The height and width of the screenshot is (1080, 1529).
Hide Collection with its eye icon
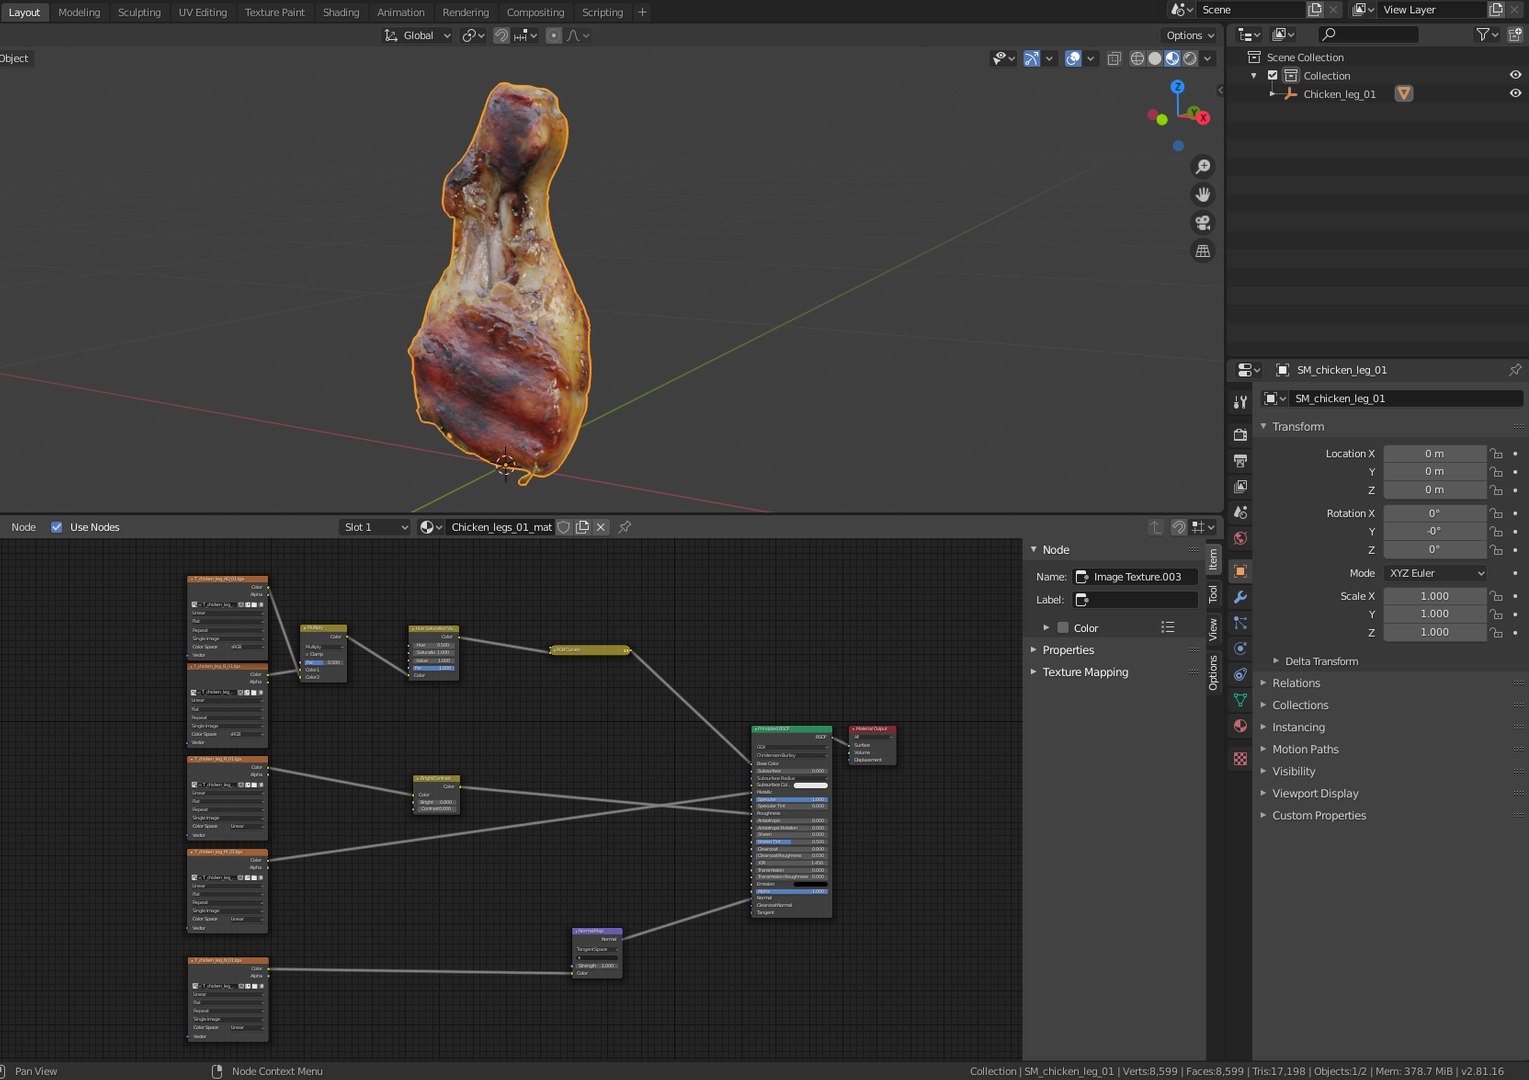tap(1515, 76)
